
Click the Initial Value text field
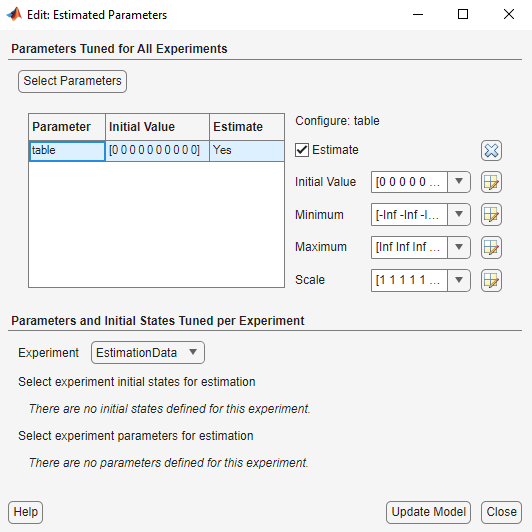click(x=409, y=182)
